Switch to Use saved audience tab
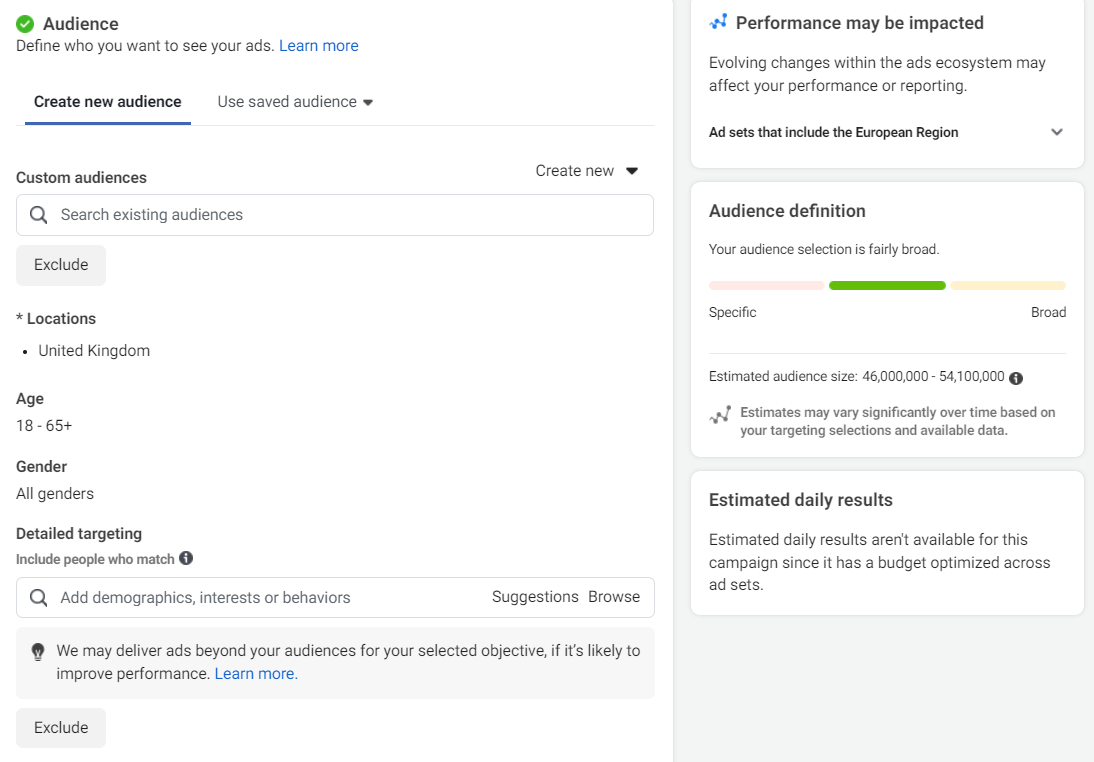1094x762 pixels. click(287, 102)
